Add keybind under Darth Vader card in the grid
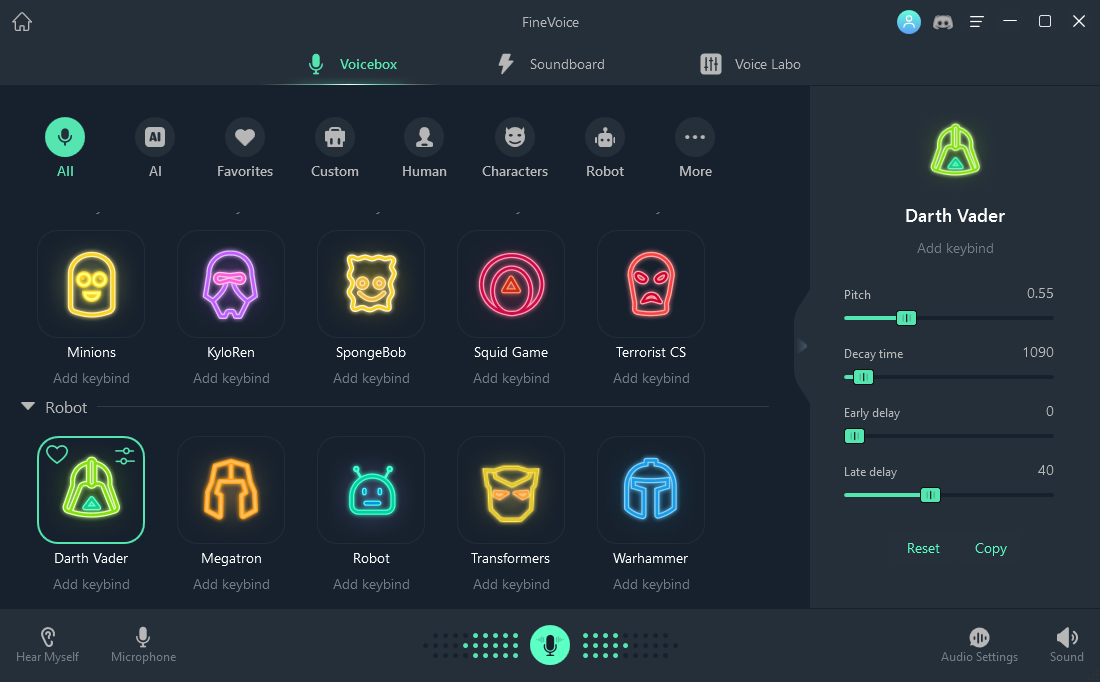The height and width of the screenshot is (682, 1100). (x=91, y=584)
